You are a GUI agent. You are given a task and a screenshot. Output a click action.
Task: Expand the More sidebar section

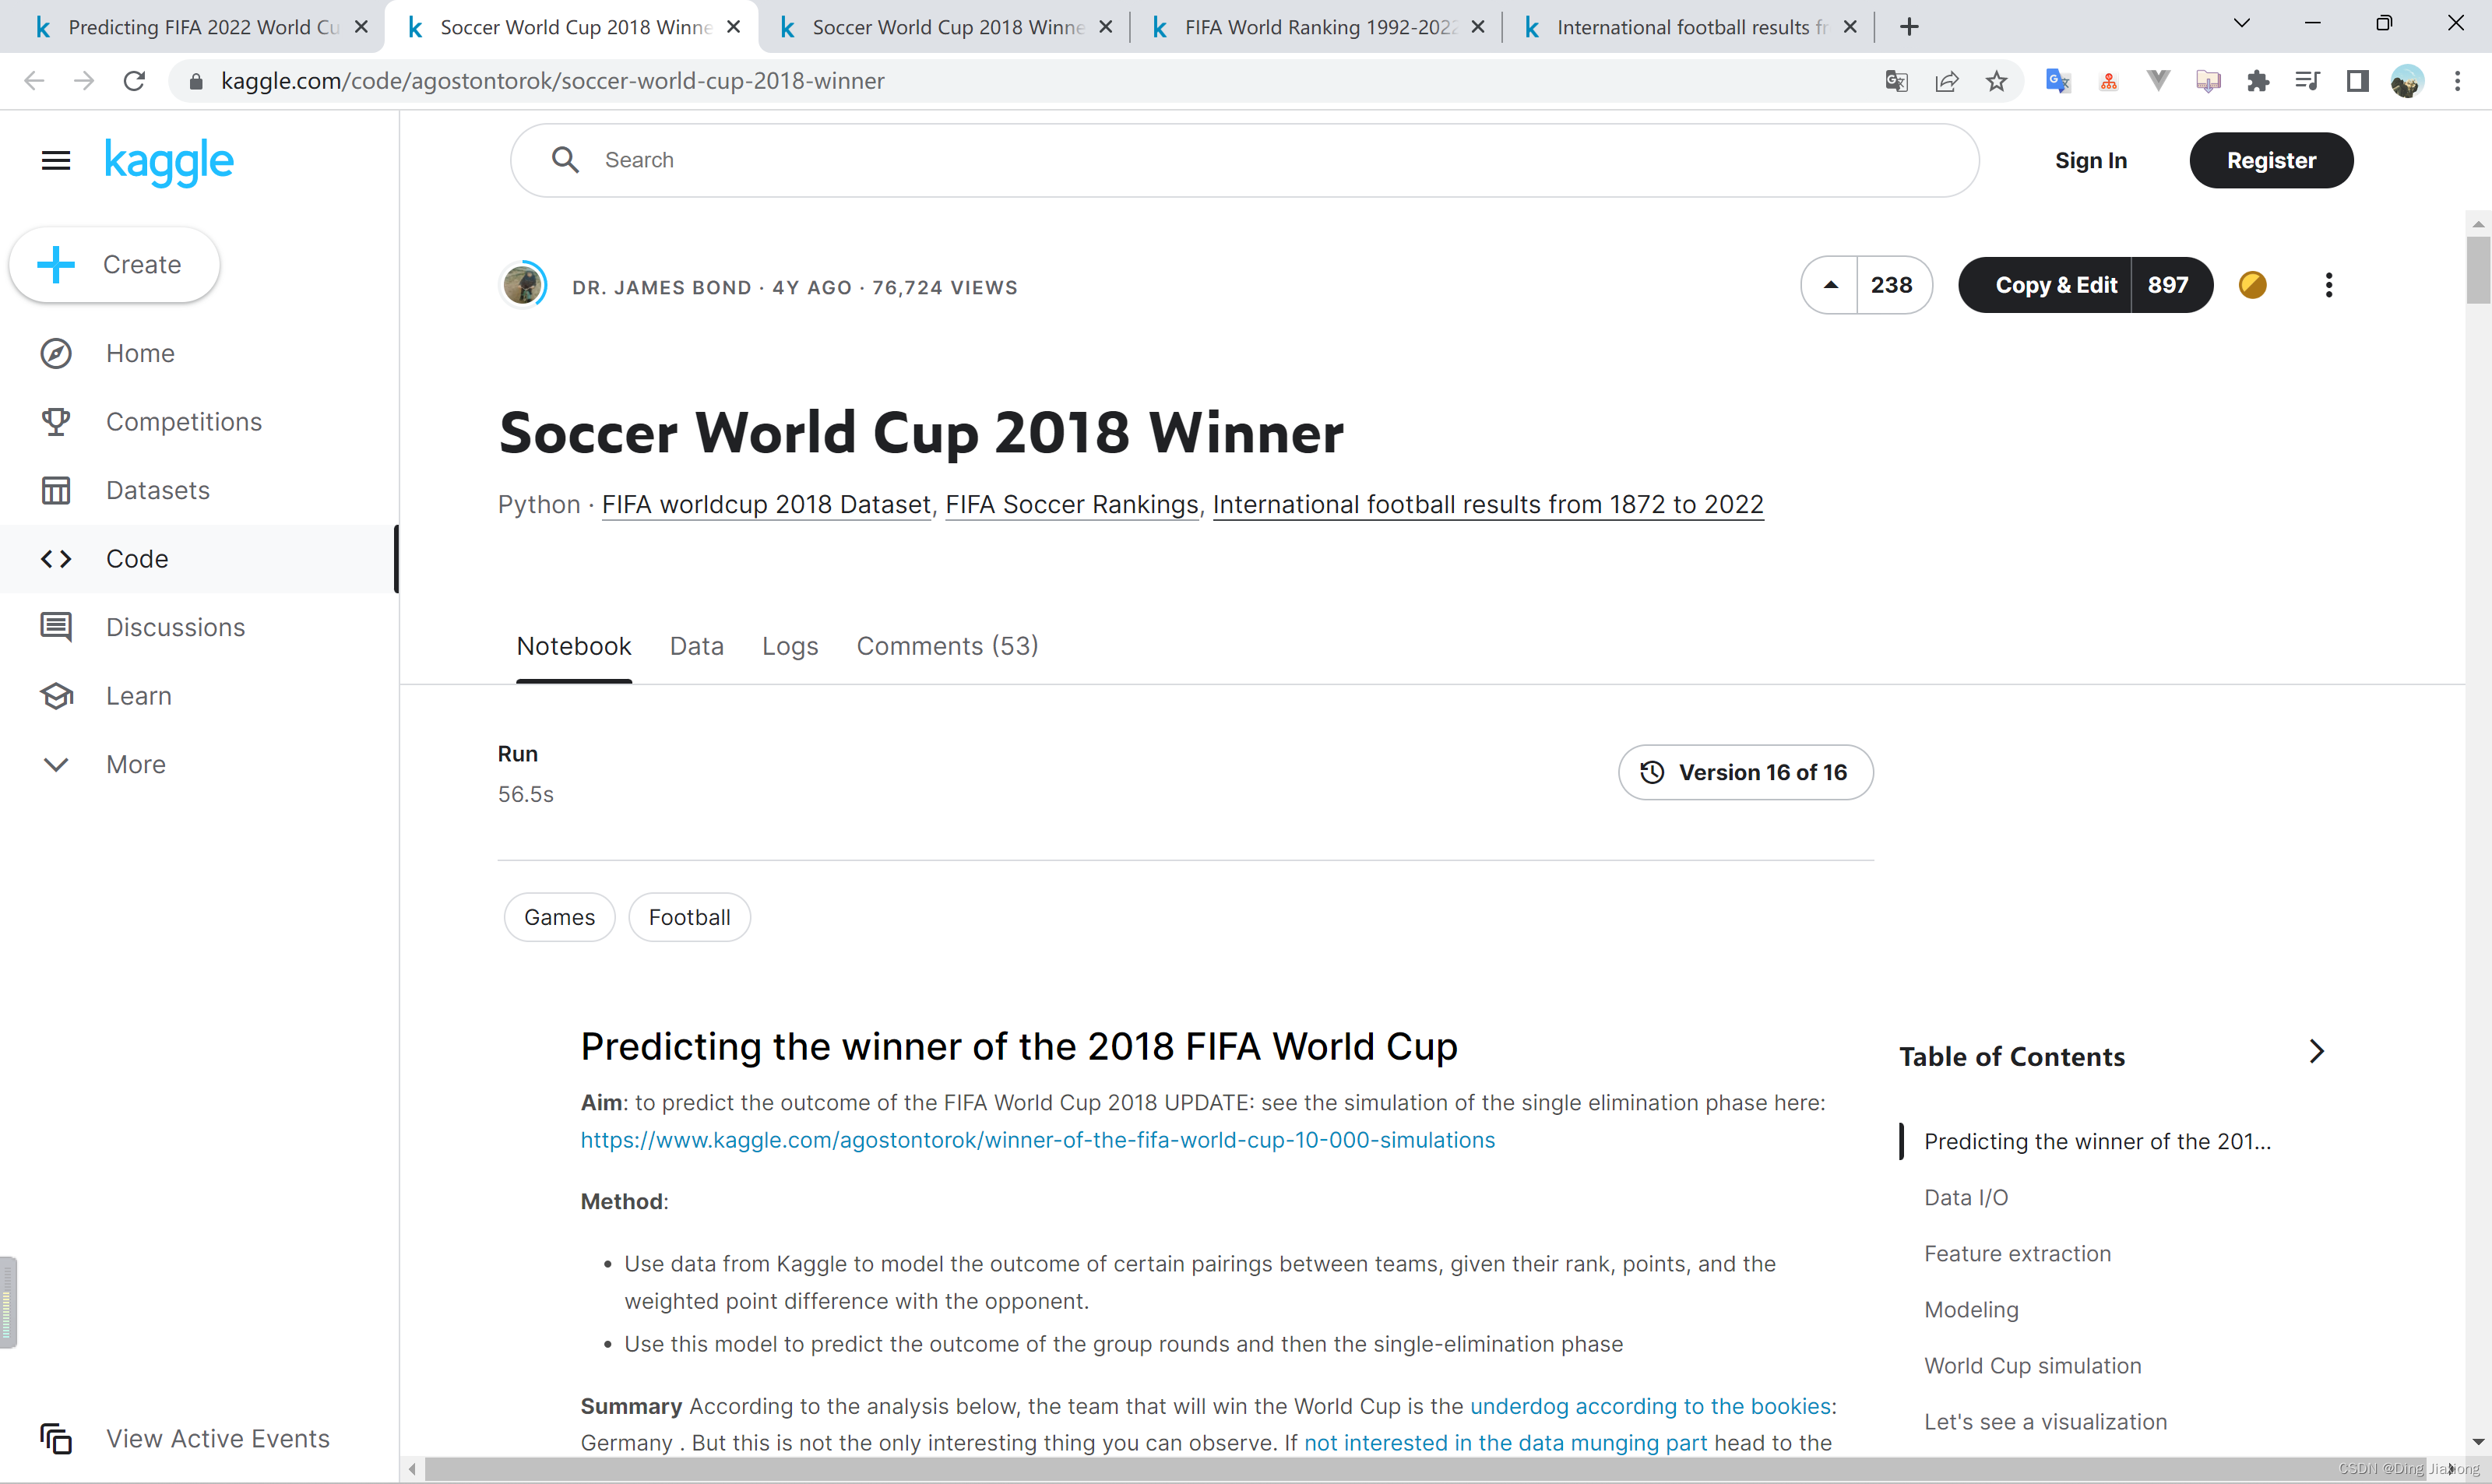[136, 764]
